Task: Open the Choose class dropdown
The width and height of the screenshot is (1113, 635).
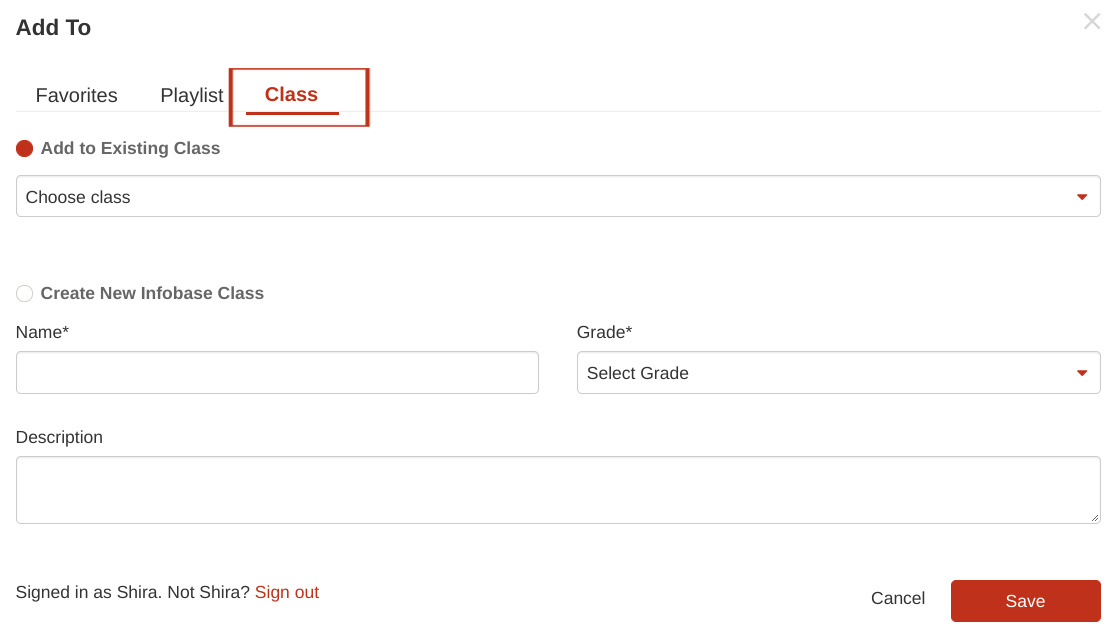Action: [558, 197]
